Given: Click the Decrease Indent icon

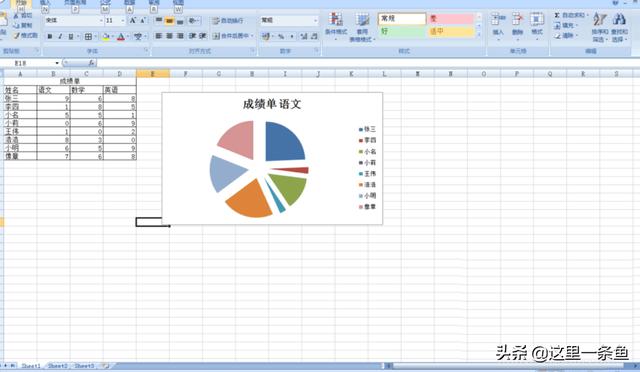Looking at the screenshot, I should (193, 36).
